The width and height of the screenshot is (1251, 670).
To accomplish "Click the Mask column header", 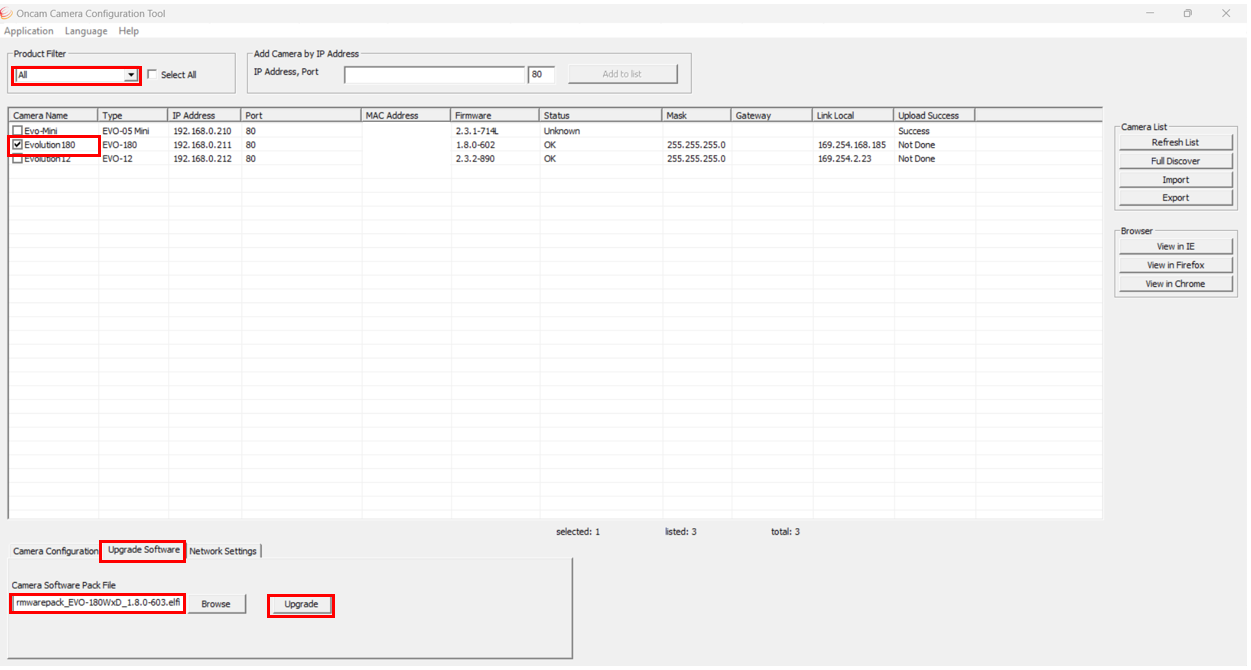I will (x=696, y=116).
